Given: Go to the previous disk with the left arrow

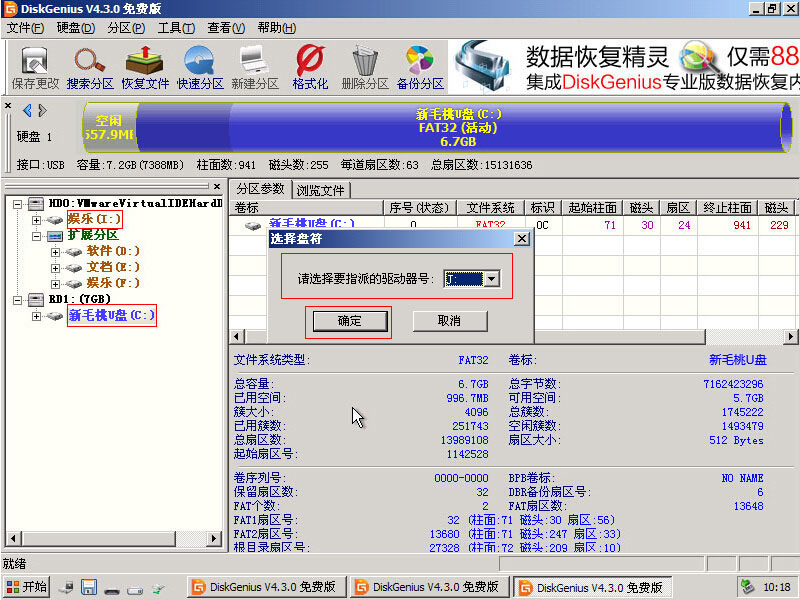Looking at the screenshot, I should [27, 110].
